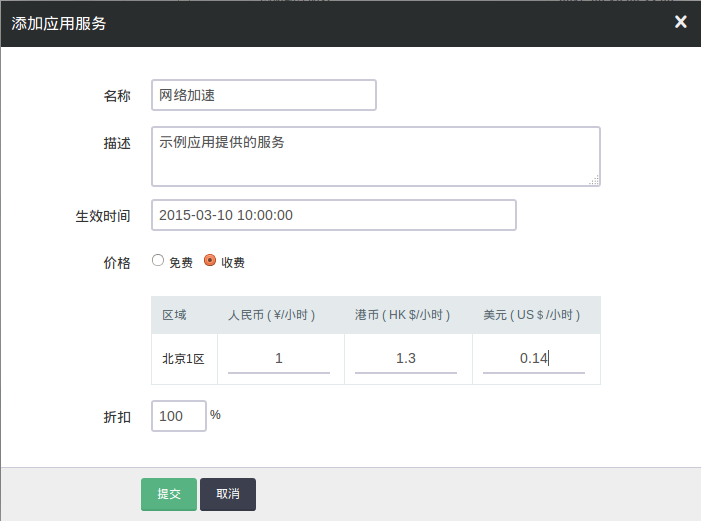Image resolution: width=701 pixels, height=521 pixels.
Task: Close the 添加应用服务 dialog
Action: (680, 22)
